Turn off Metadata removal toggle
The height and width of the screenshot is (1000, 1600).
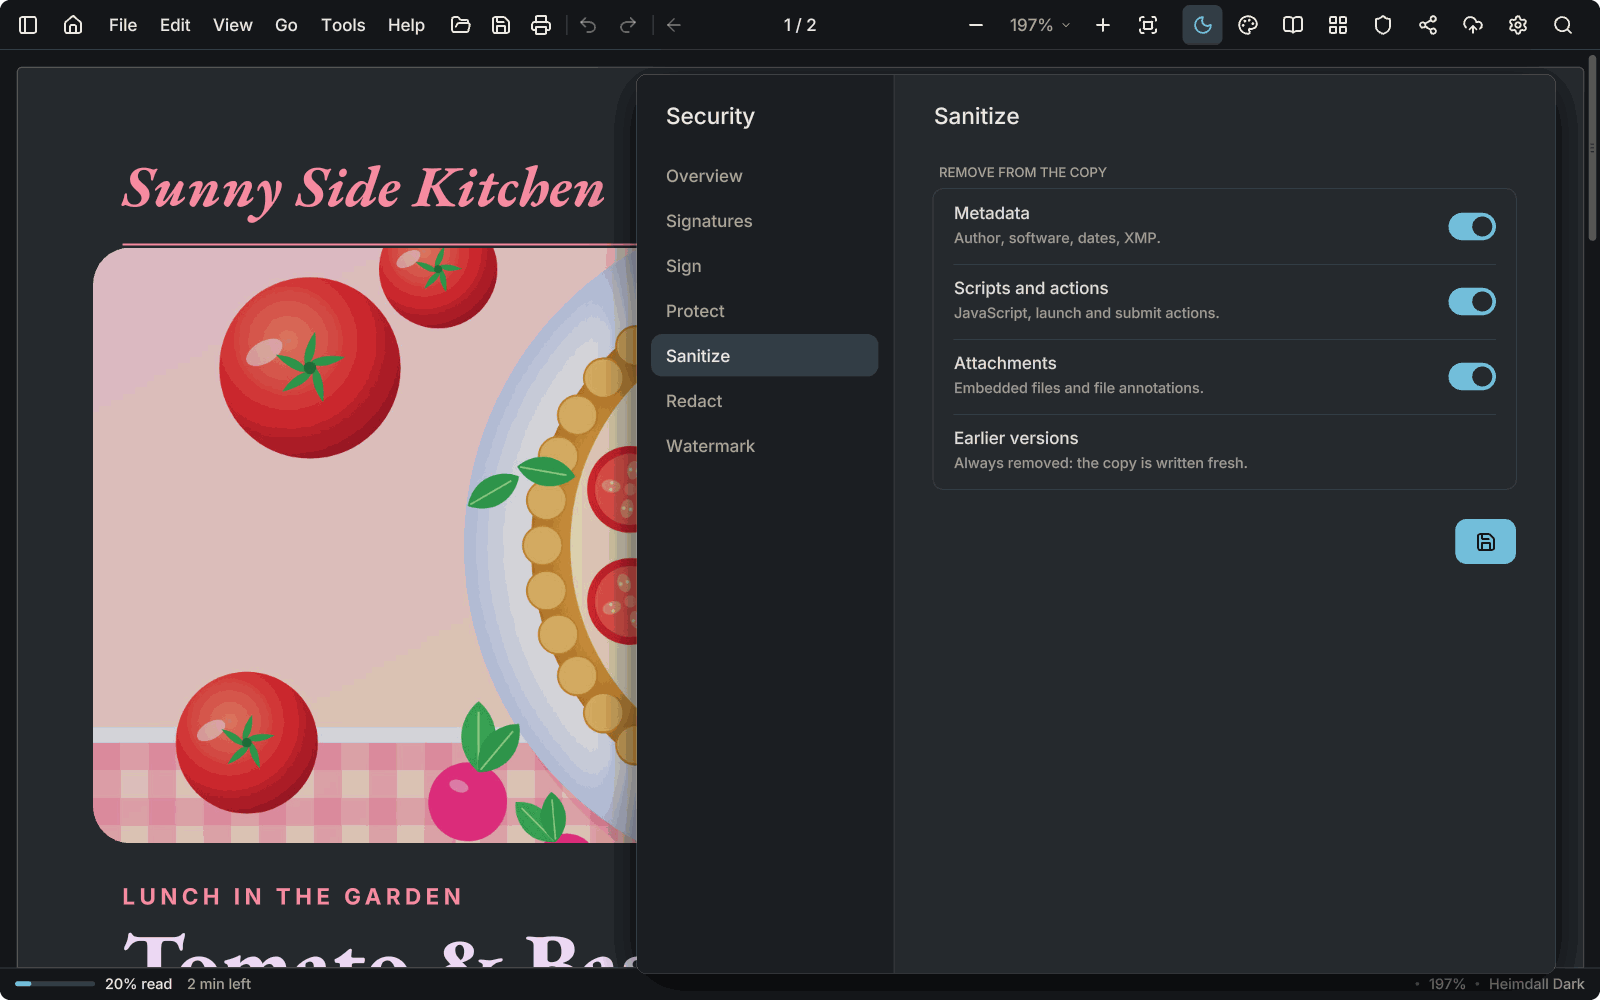click(1472, 227)
